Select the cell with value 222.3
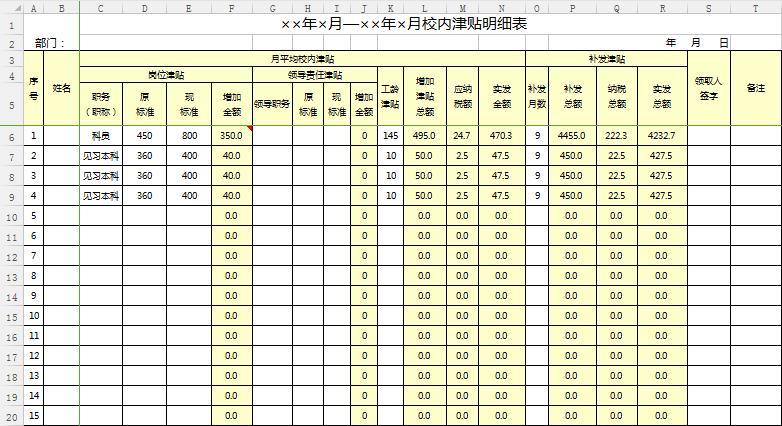The width and height of the screenshot is (782, 426). coord(616,135)
